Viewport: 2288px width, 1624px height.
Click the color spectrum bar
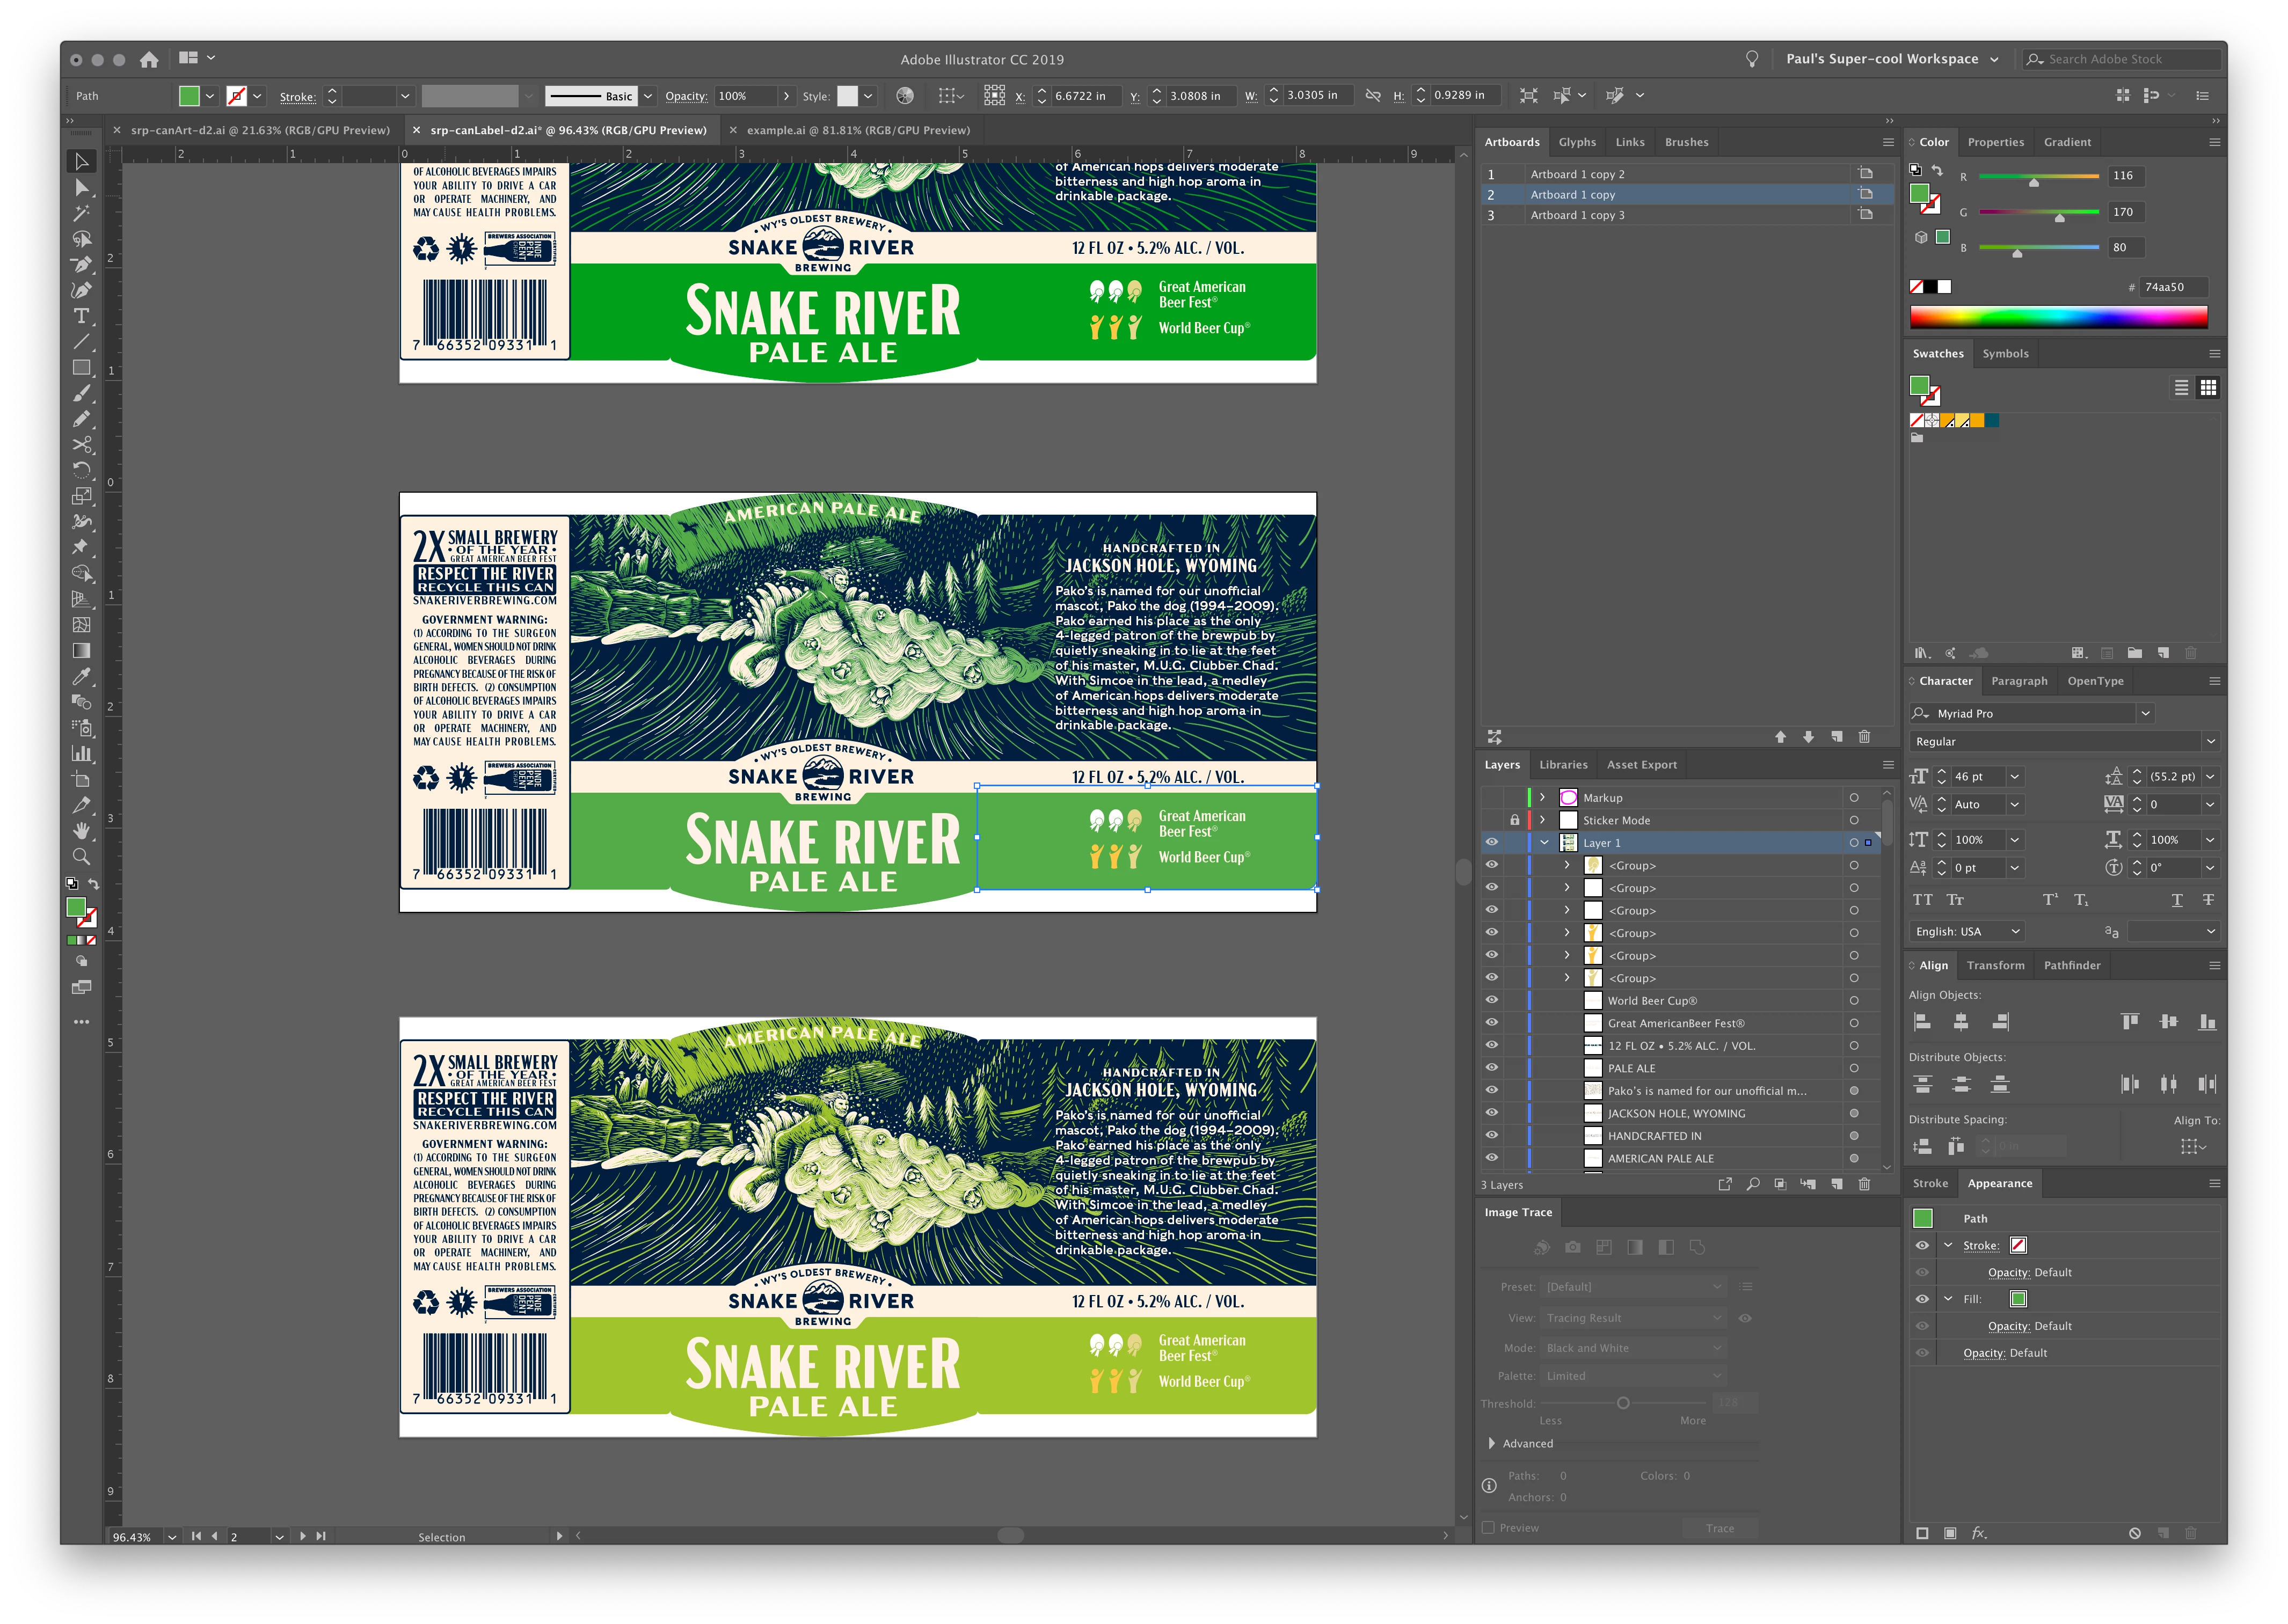coord(2058,318)
